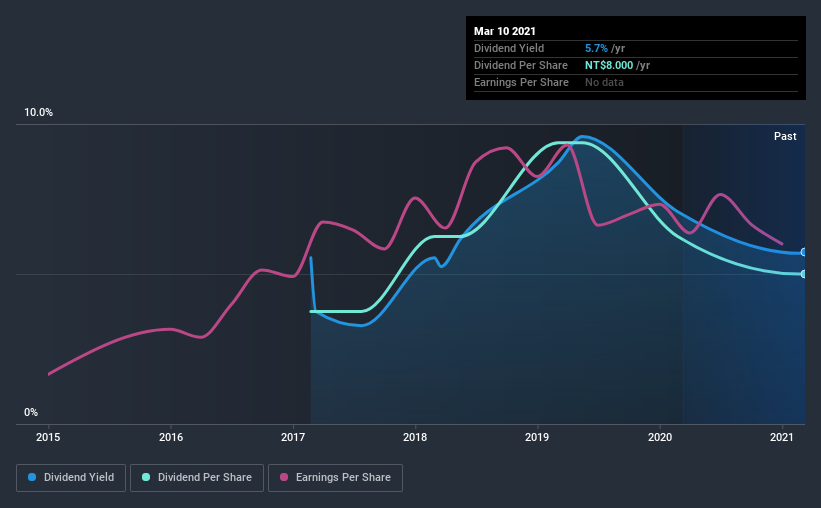Click the tooltip Dividend Yield row label
This screenshot has height=508, width=821.
click(x=509, y=48)
